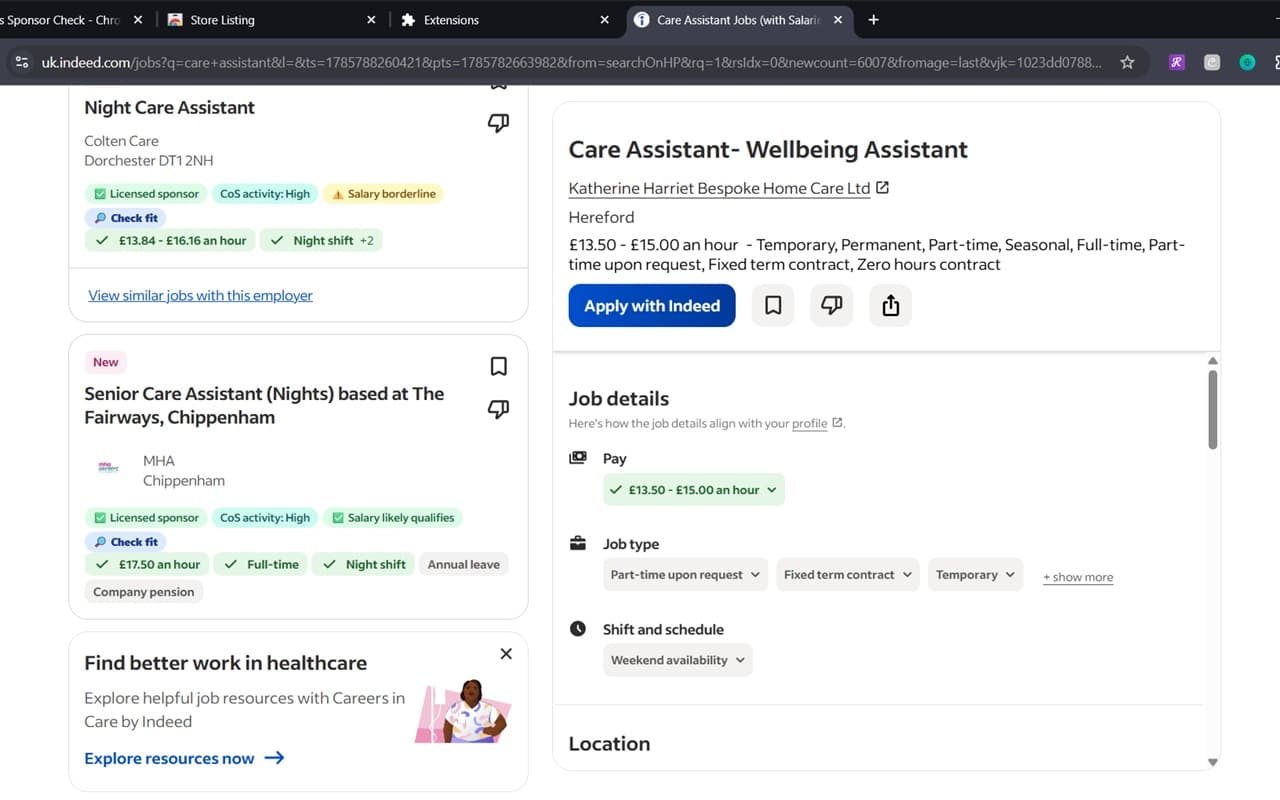Click the CoS activity: High badge on the MHA card
Viewport: 1280px width, 800px height.
[265, 518]
